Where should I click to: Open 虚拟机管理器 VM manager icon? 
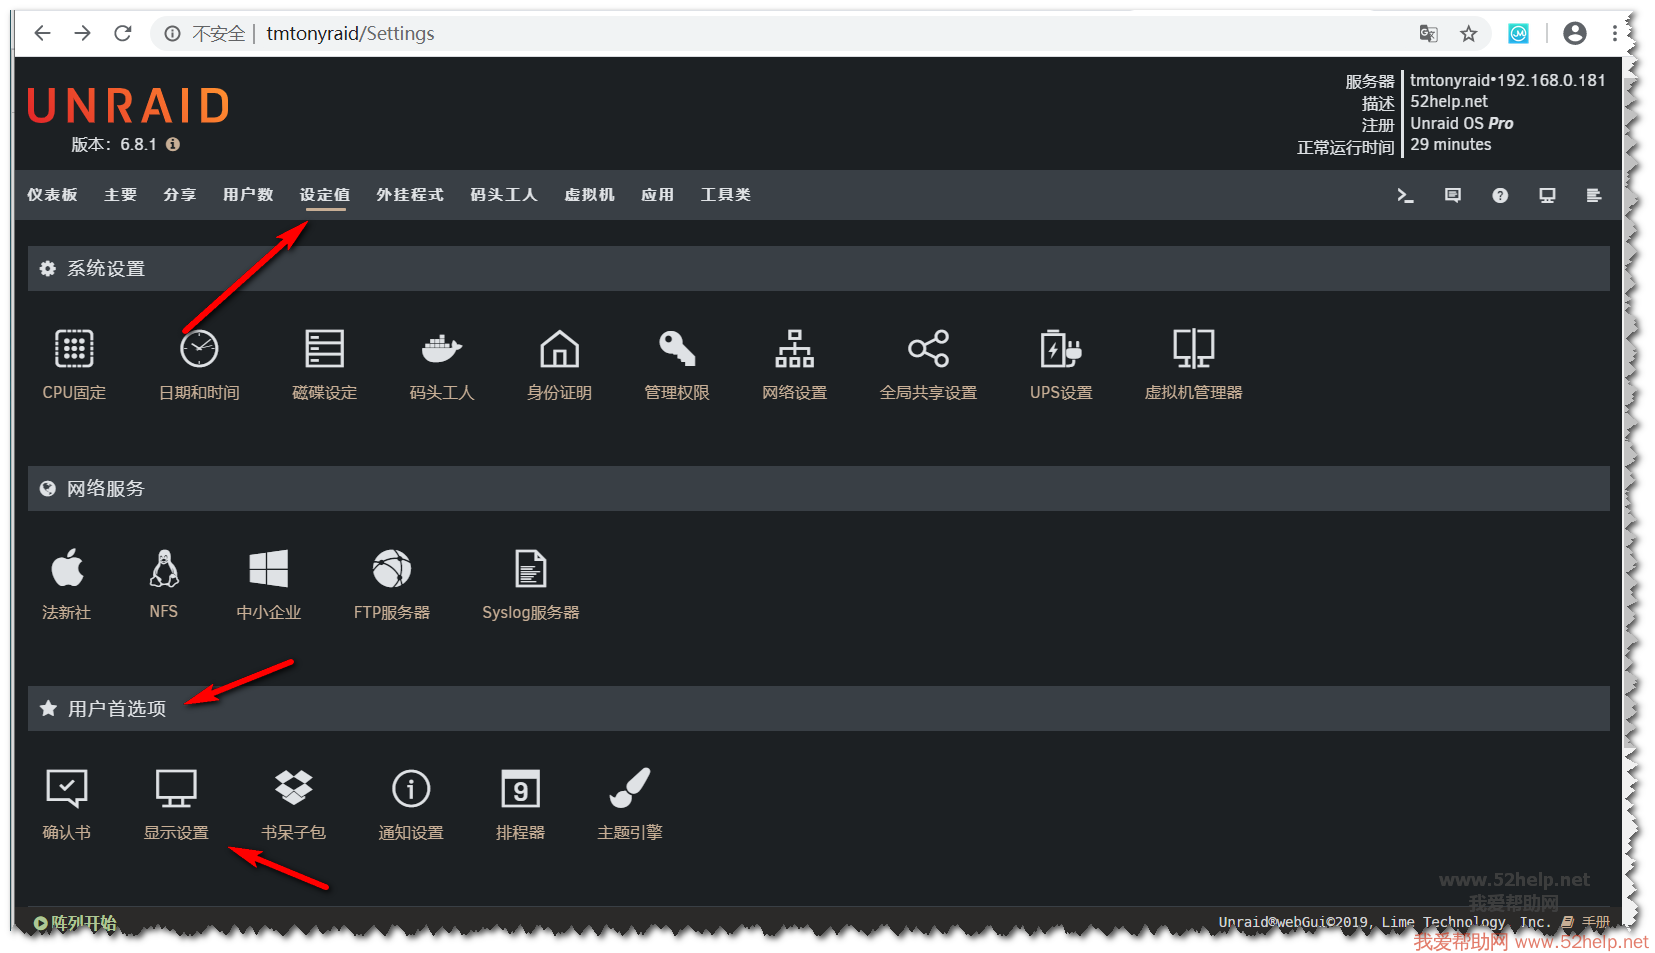point(1193,349)
